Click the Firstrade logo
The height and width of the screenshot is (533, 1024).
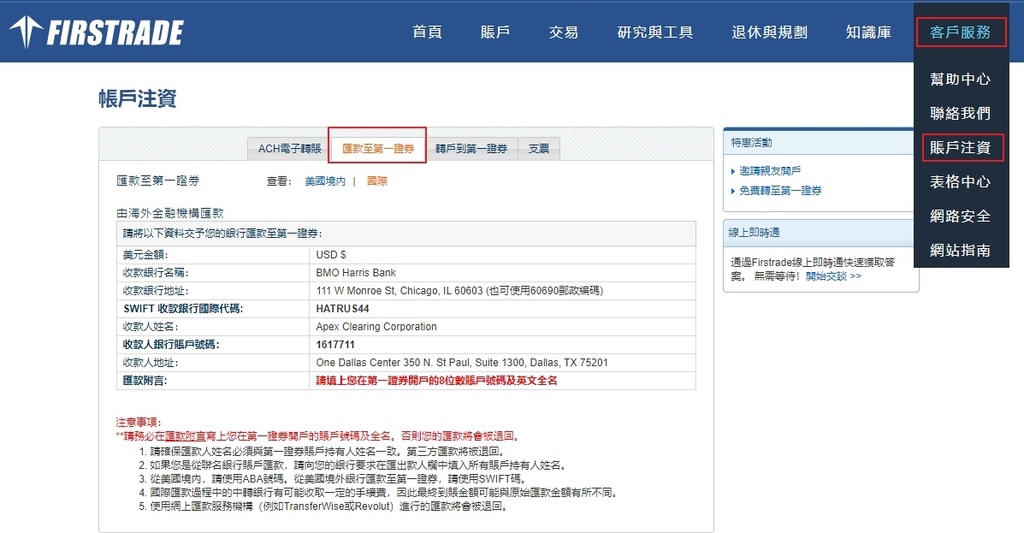[x=97, y=32]
